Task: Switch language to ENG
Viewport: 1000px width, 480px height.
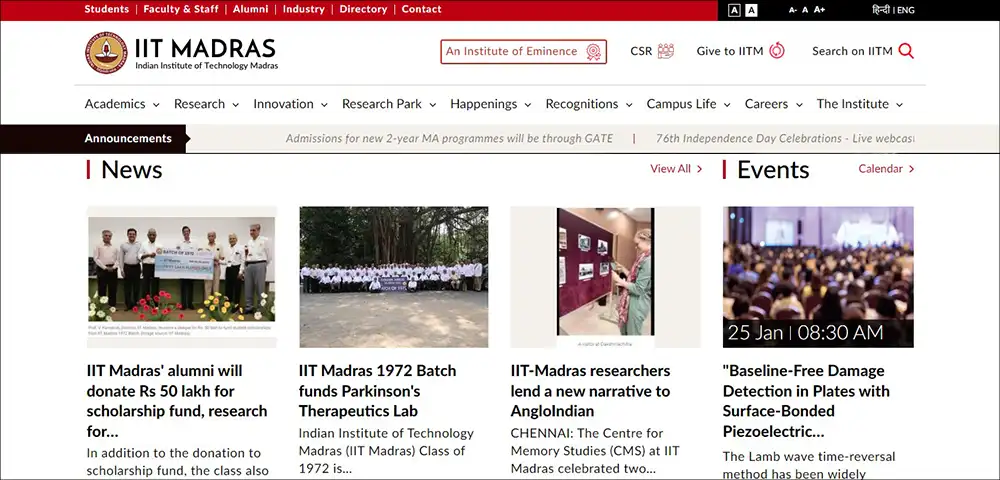Action: point(906,10)
